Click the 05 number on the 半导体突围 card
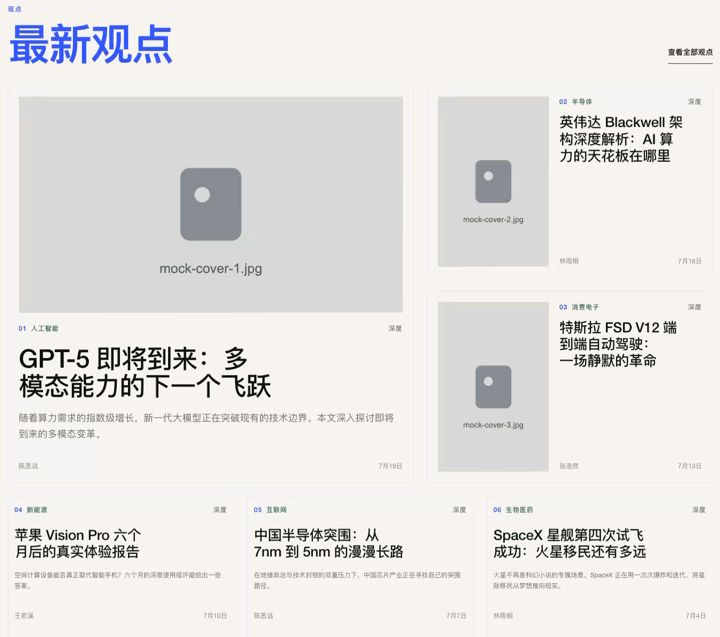720x637 pixels. point(258,510)
